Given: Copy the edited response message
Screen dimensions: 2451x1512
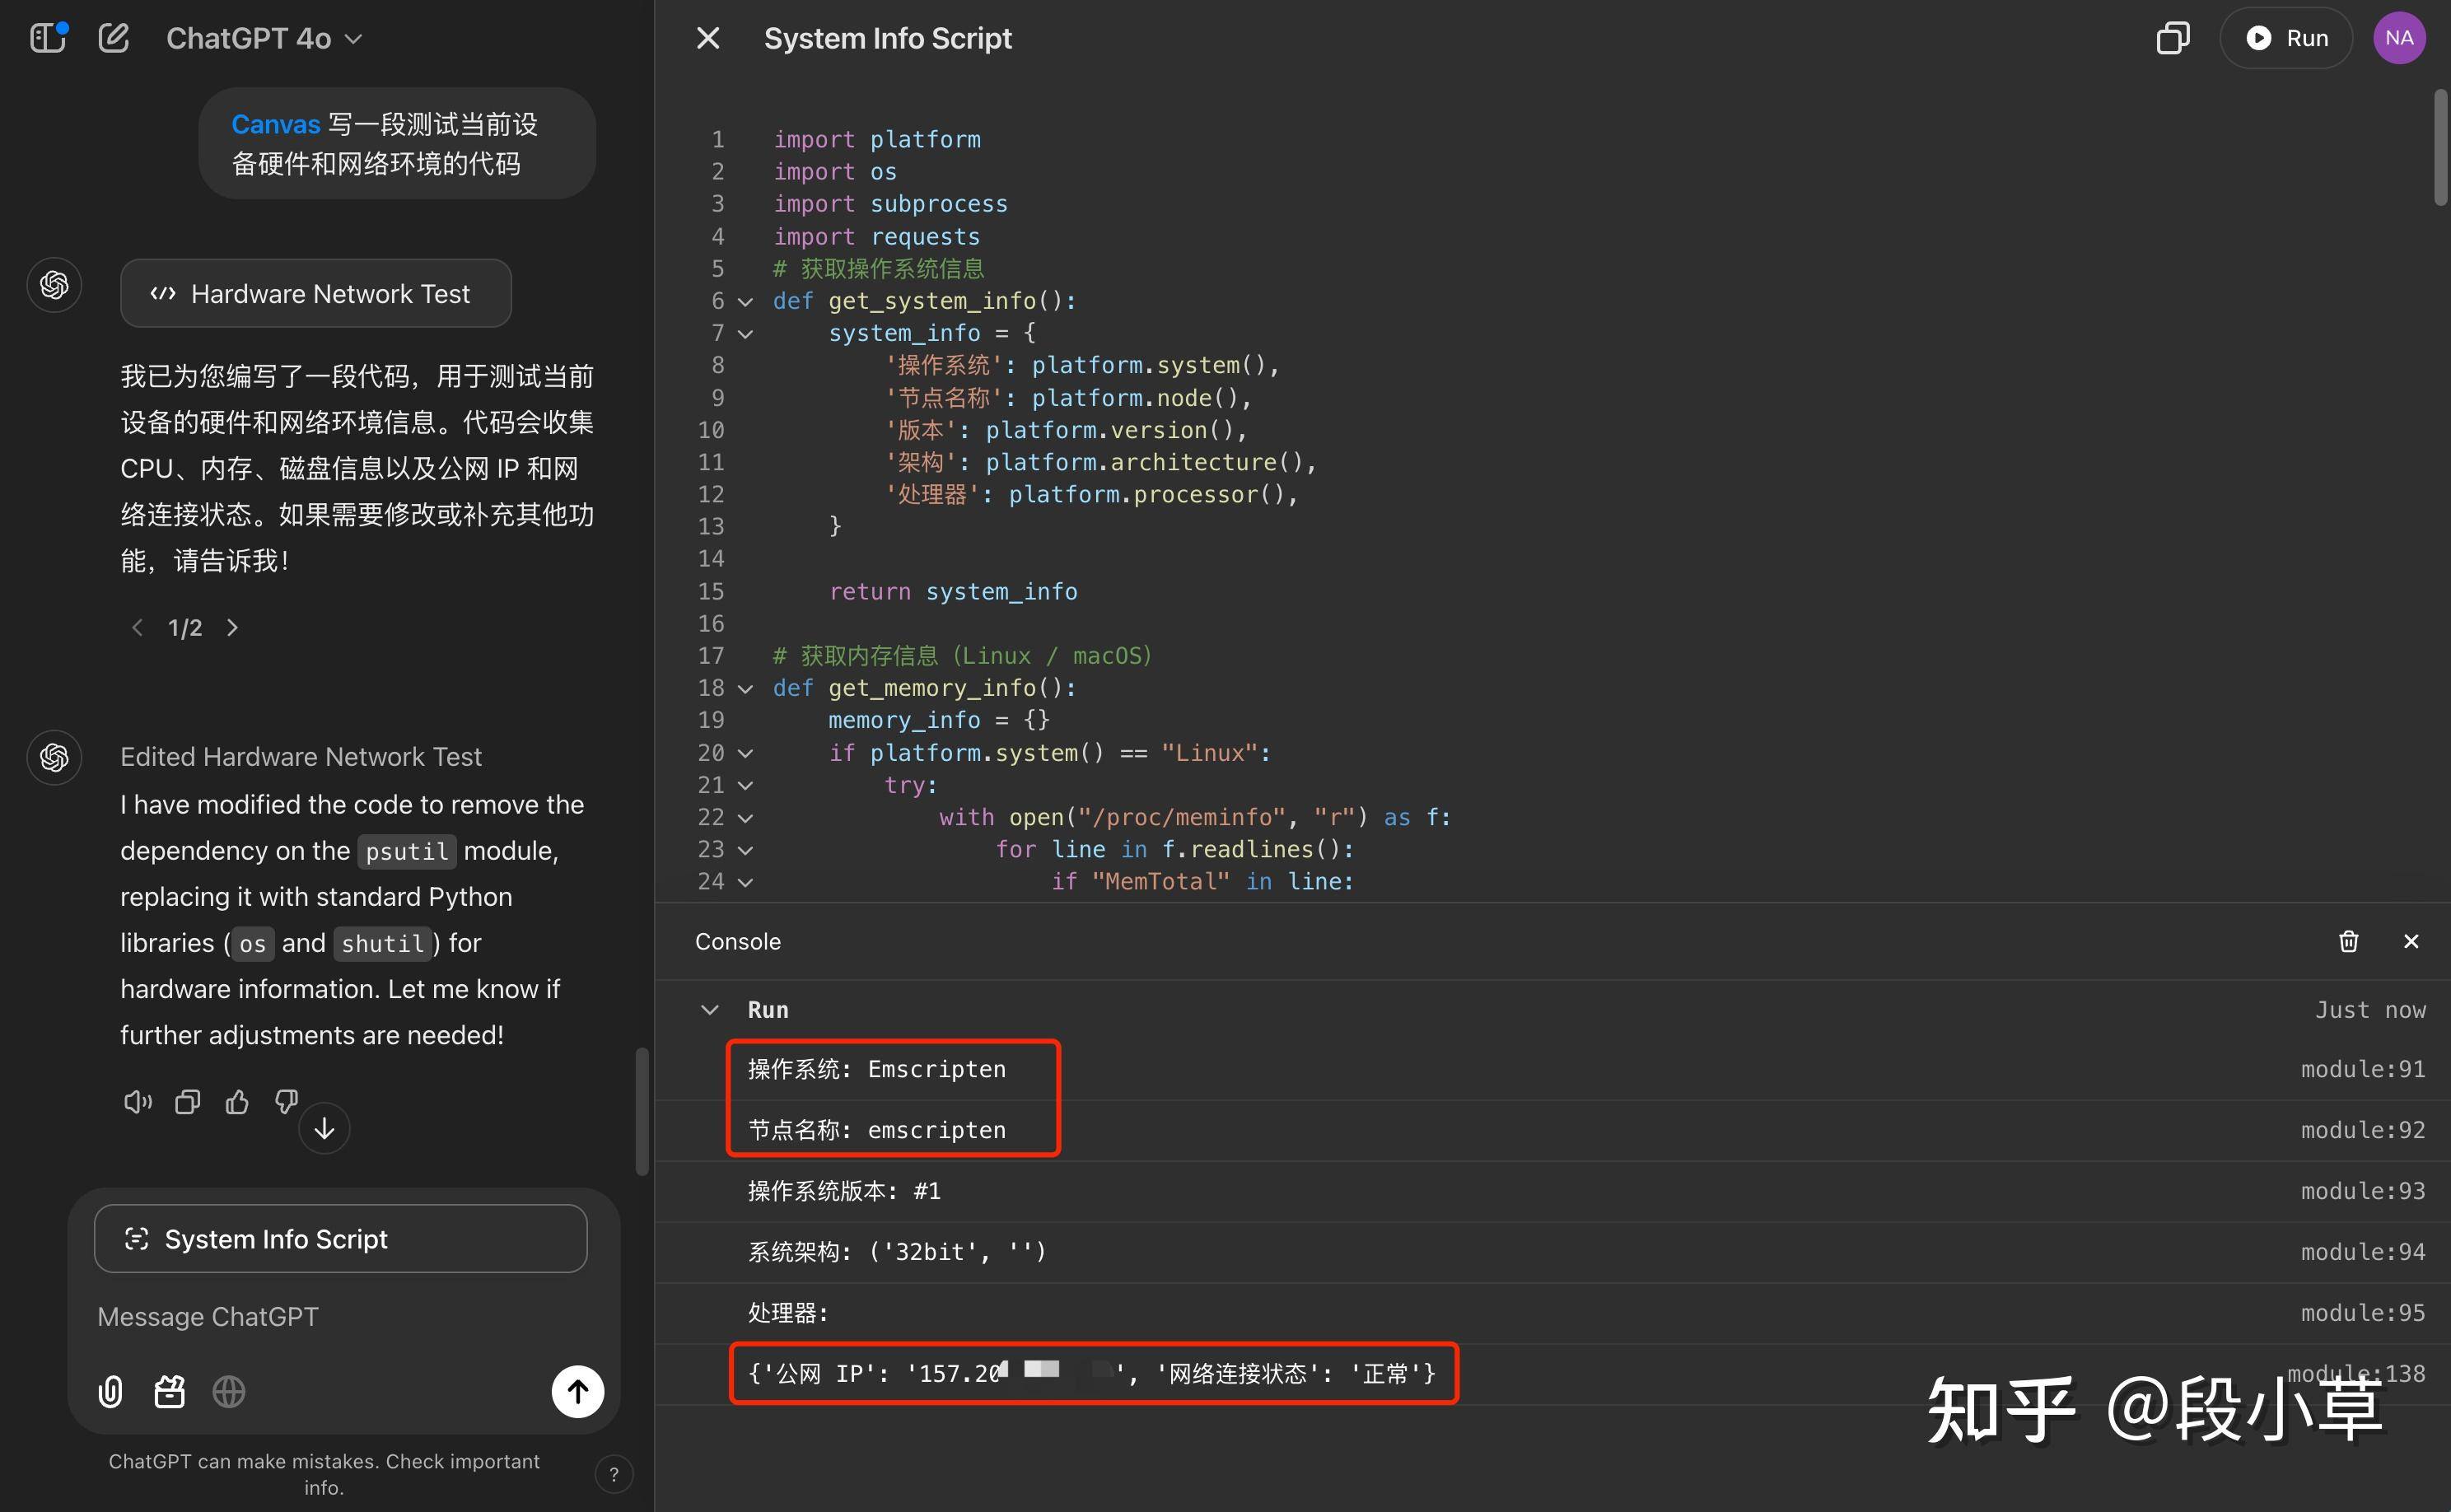Looking at the screenshot, I should tap(187, 1102).
